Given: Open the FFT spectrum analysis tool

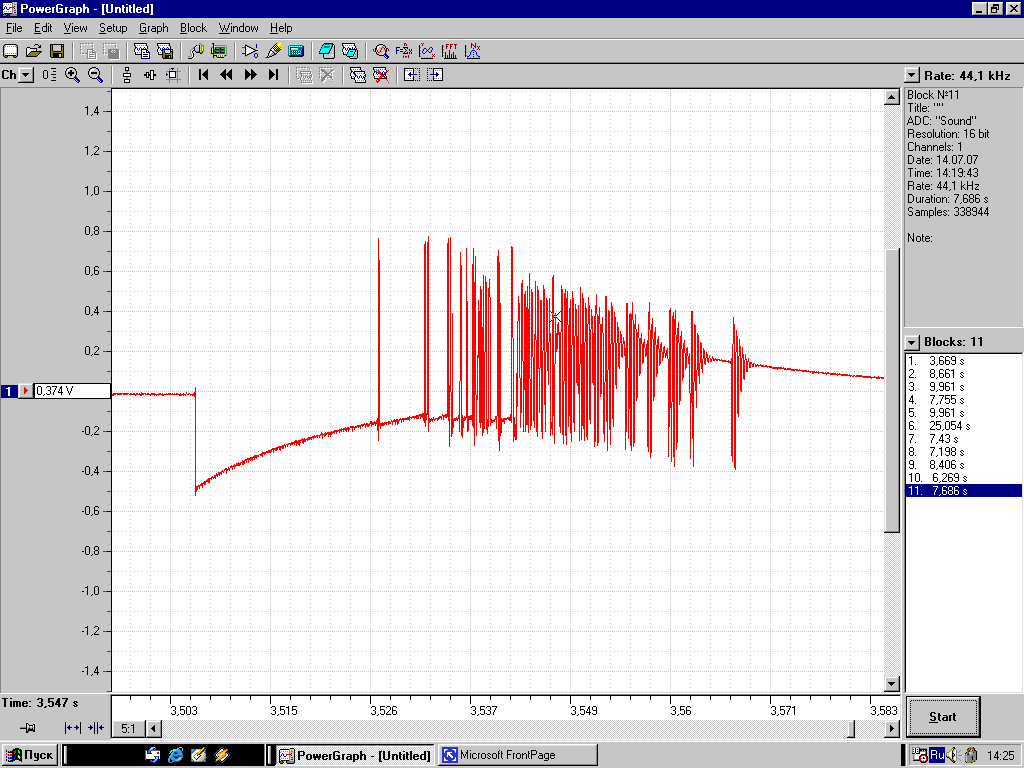Looking at the screenshot, I should (x=449, y=51).
